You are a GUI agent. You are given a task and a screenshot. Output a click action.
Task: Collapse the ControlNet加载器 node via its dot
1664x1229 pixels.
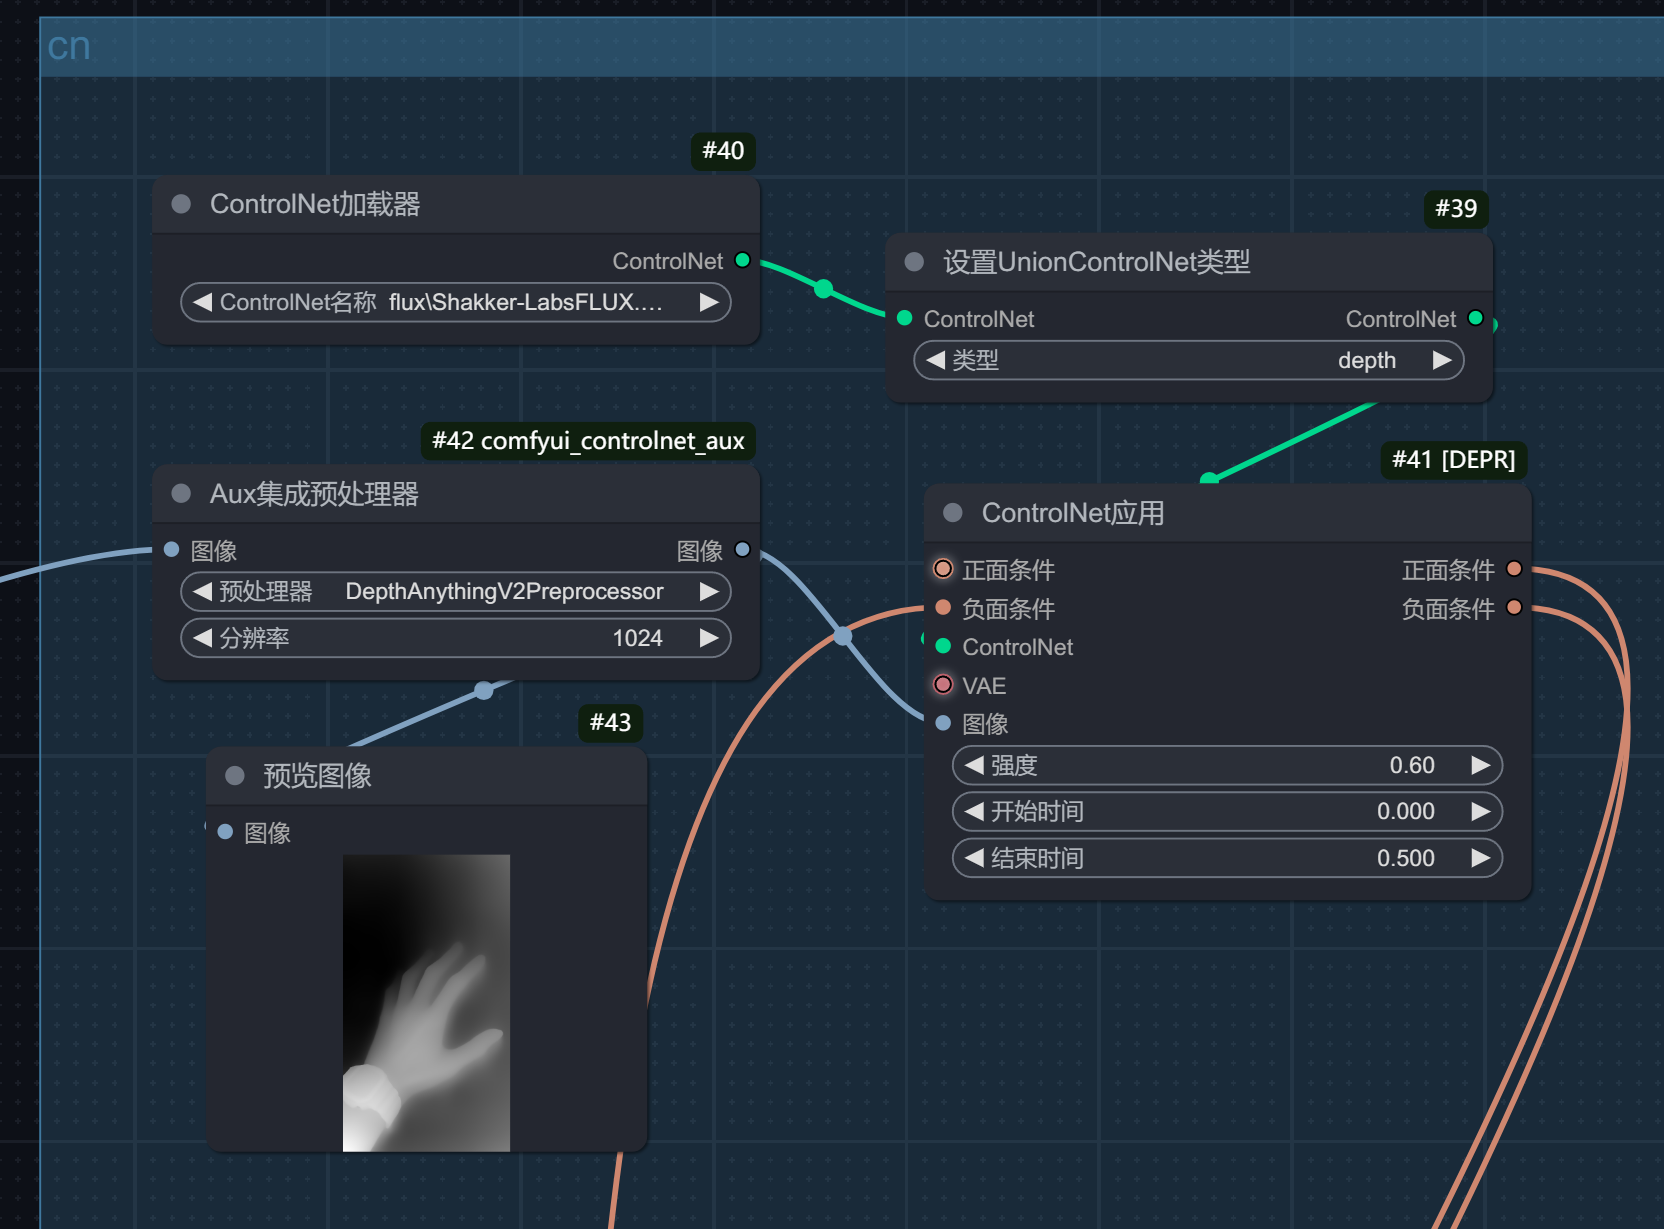[x=181, y=204]
